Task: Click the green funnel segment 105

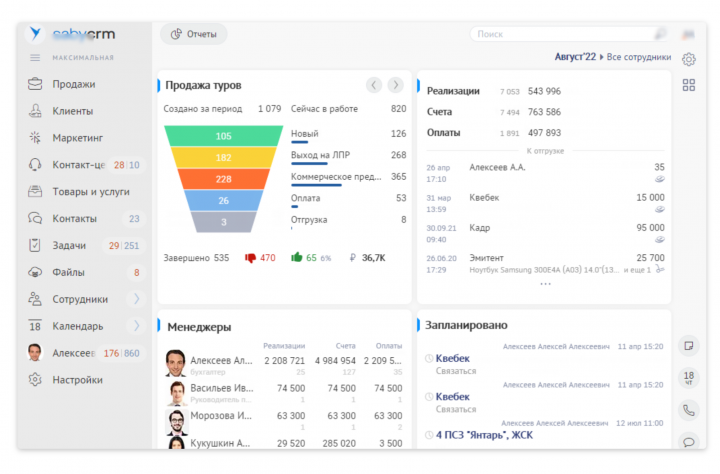Action: pyautogui.click(x=223, y=136)
